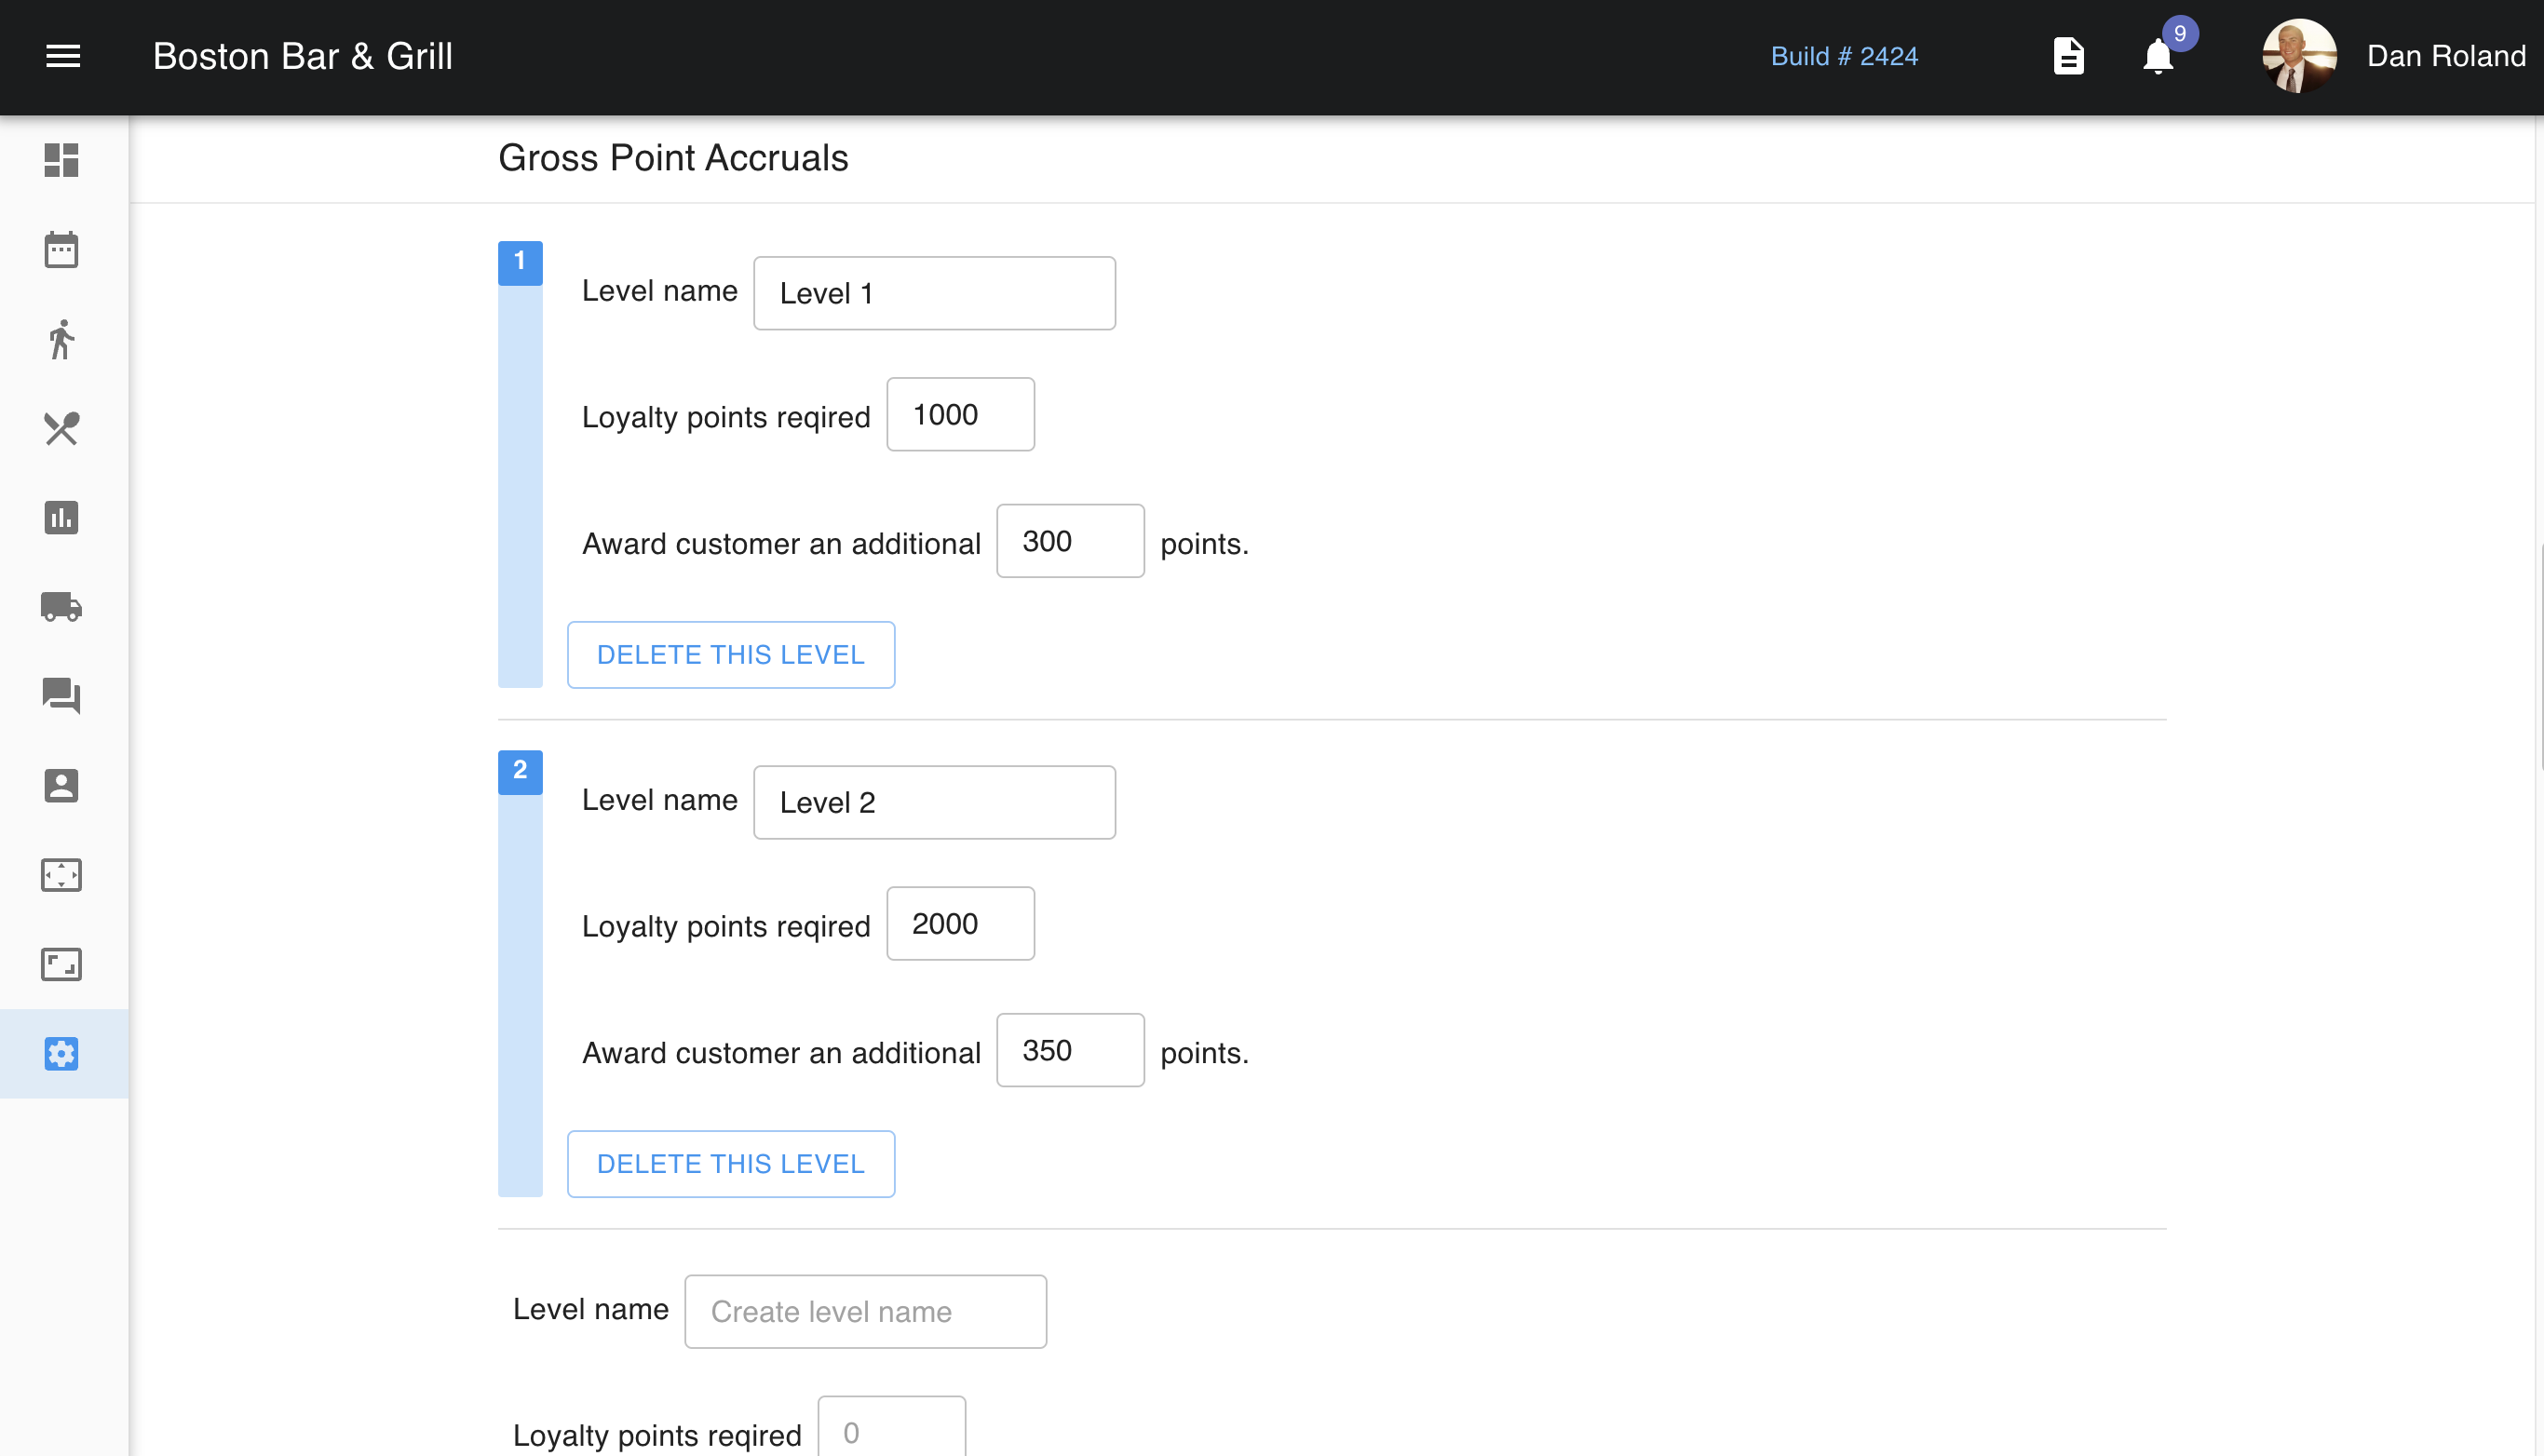Open the calendar icon in sidebar
Viewport: 2544px width, 1456px height.
pos(61,250)
